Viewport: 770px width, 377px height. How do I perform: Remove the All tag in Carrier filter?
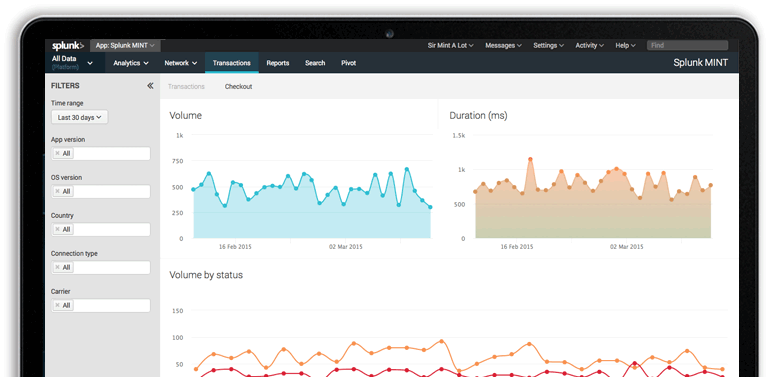[57, 305]
